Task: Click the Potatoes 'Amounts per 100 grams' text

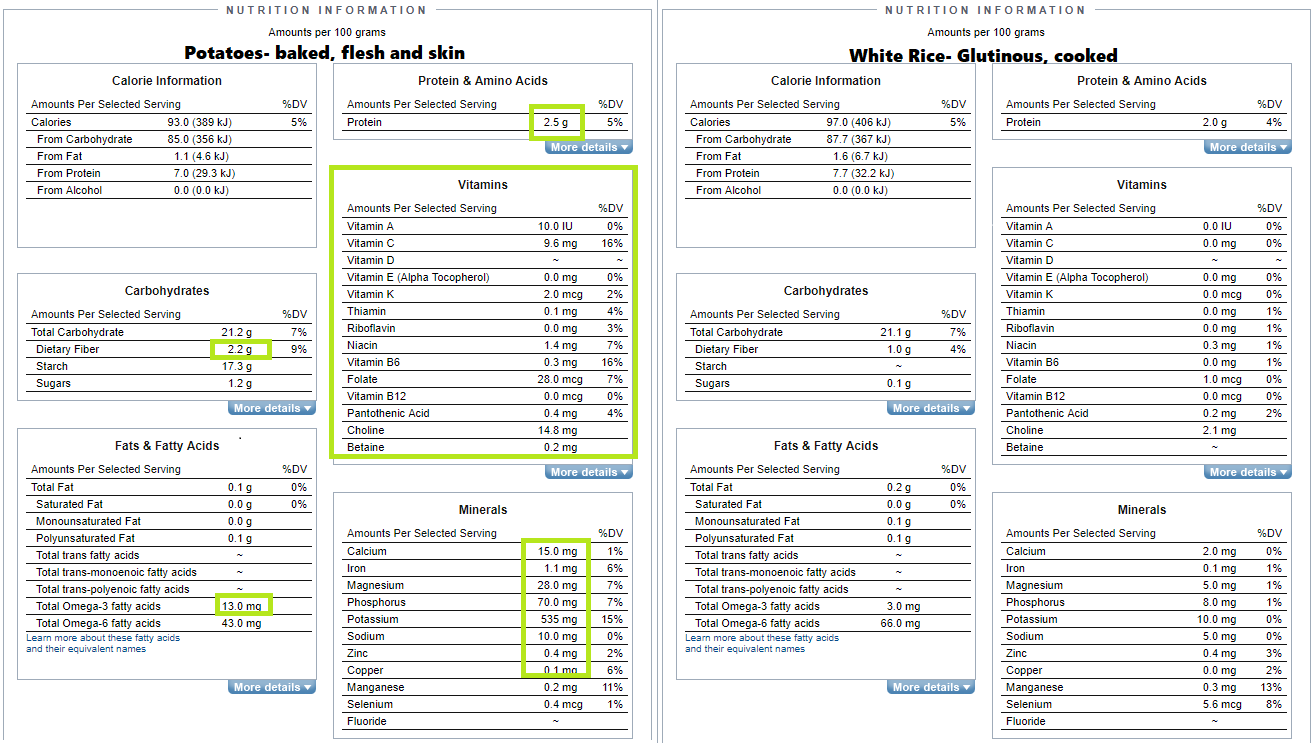Action: [x=327, y=33]
